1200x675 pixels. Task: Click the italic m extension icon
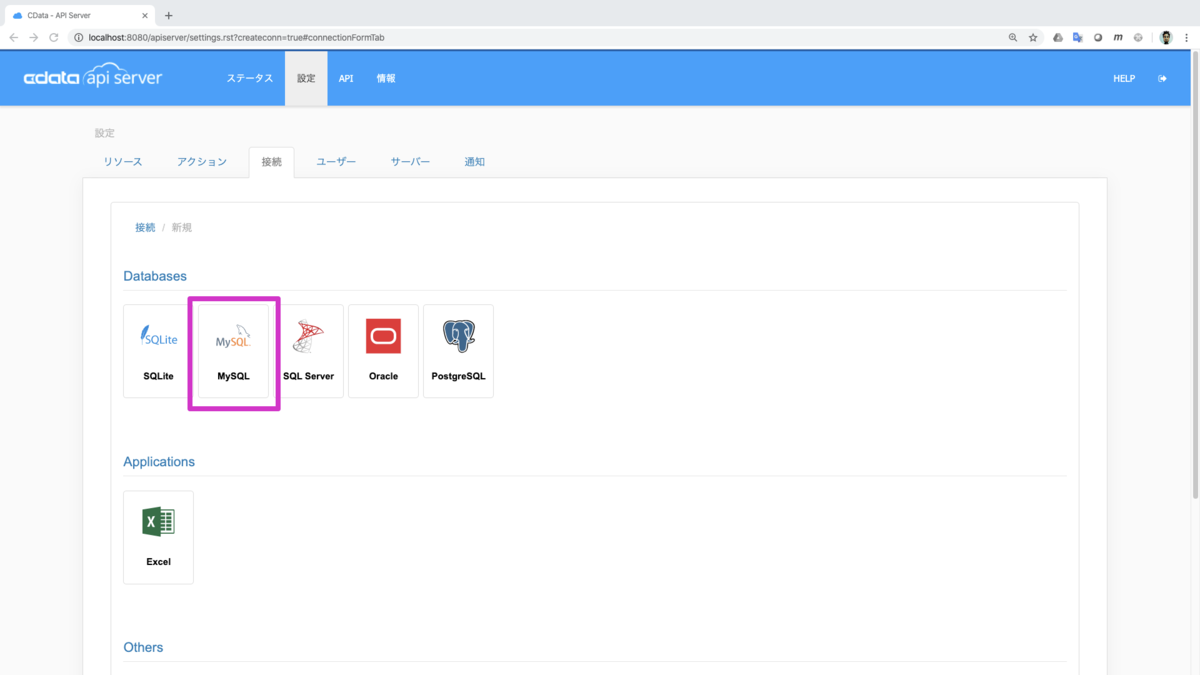1118,37
